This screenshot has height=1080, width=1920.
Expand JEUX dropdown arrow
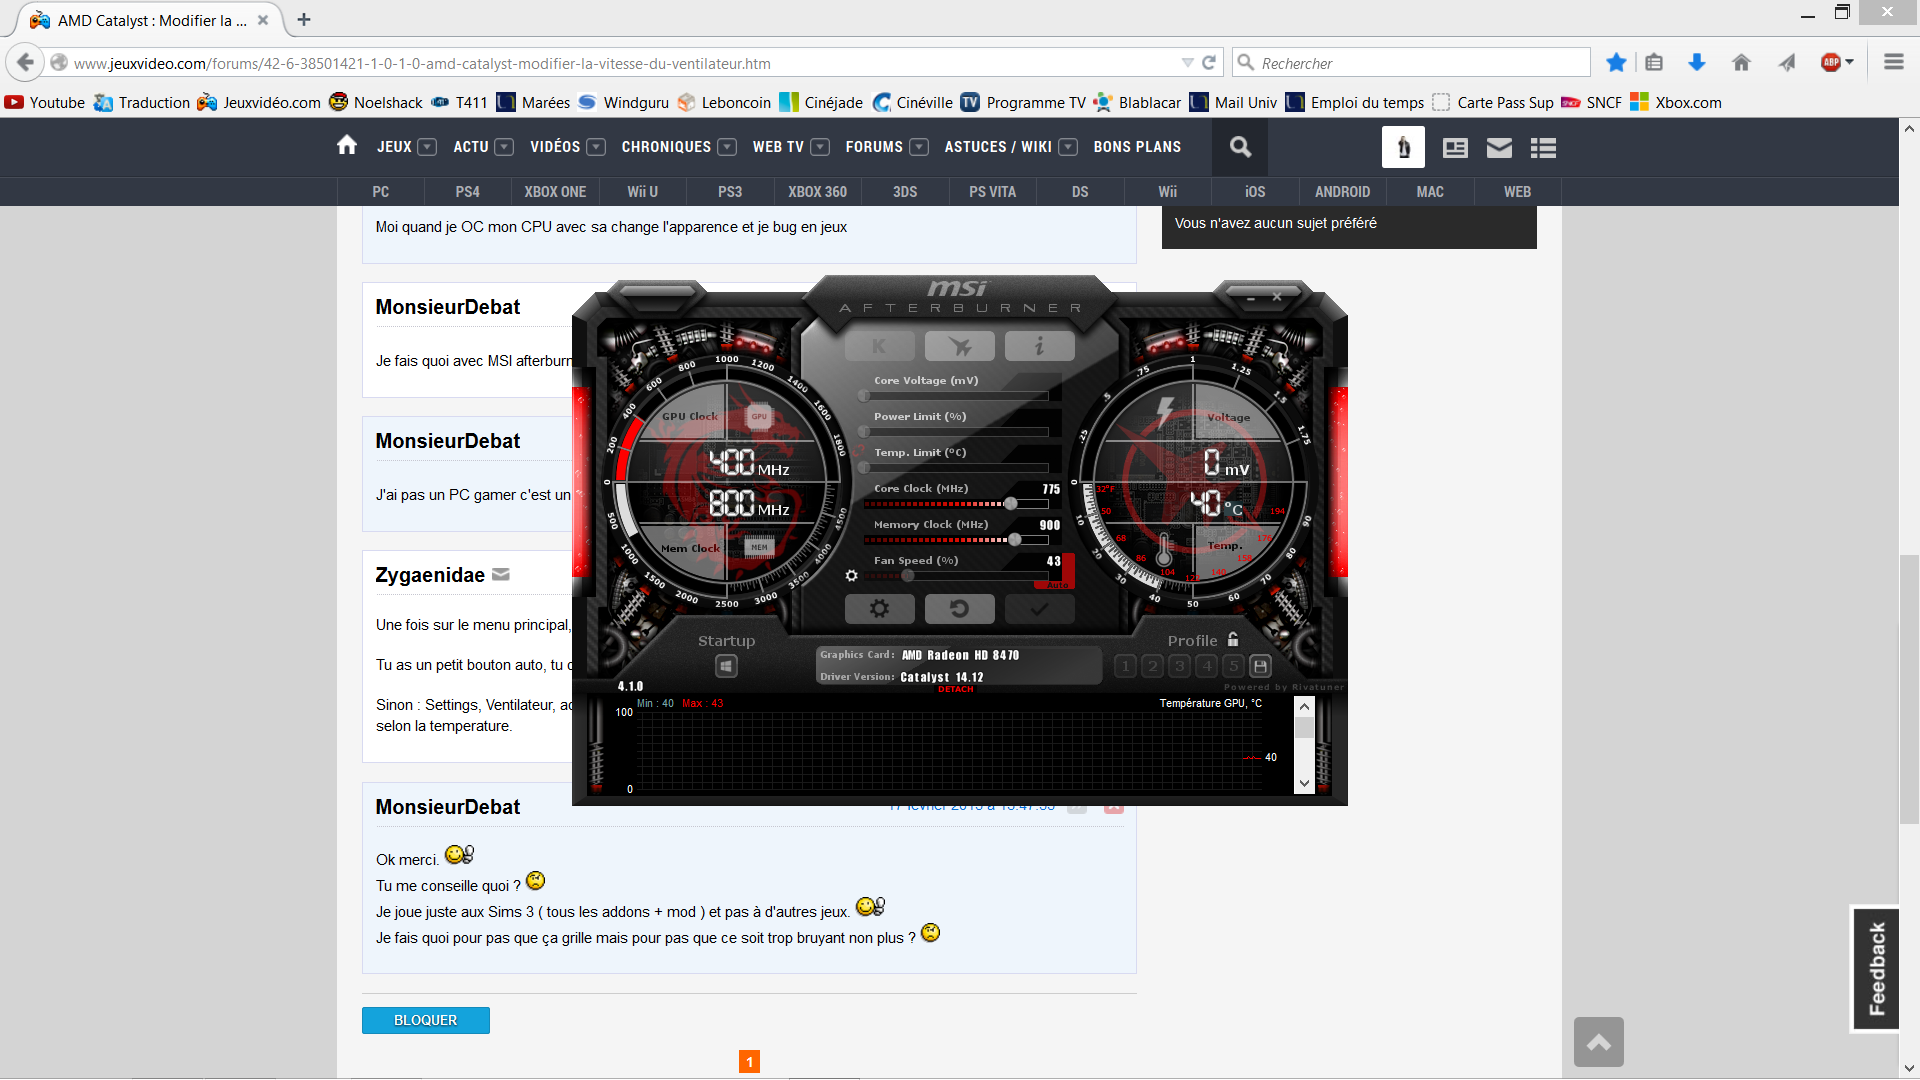(x=427, y=147)
